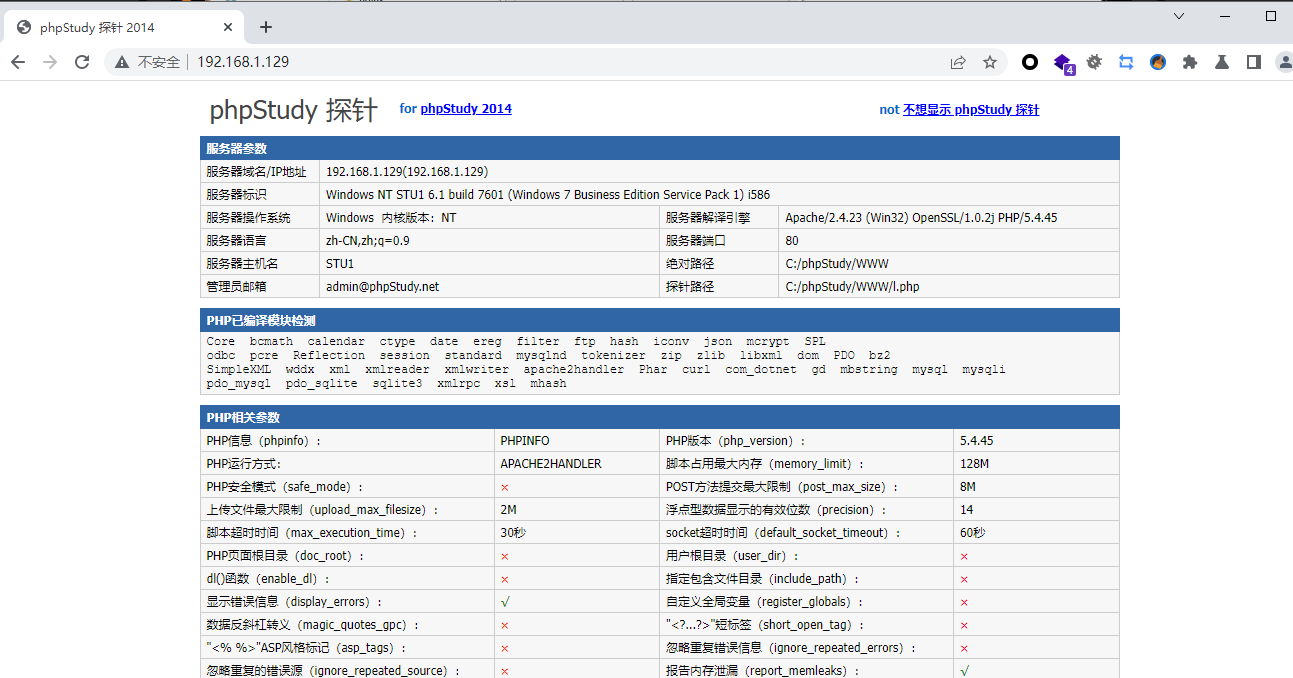Screen dimensions: 1293x678
Task: Click default_socket_timeout value 60秒
Action: point(972,533)
